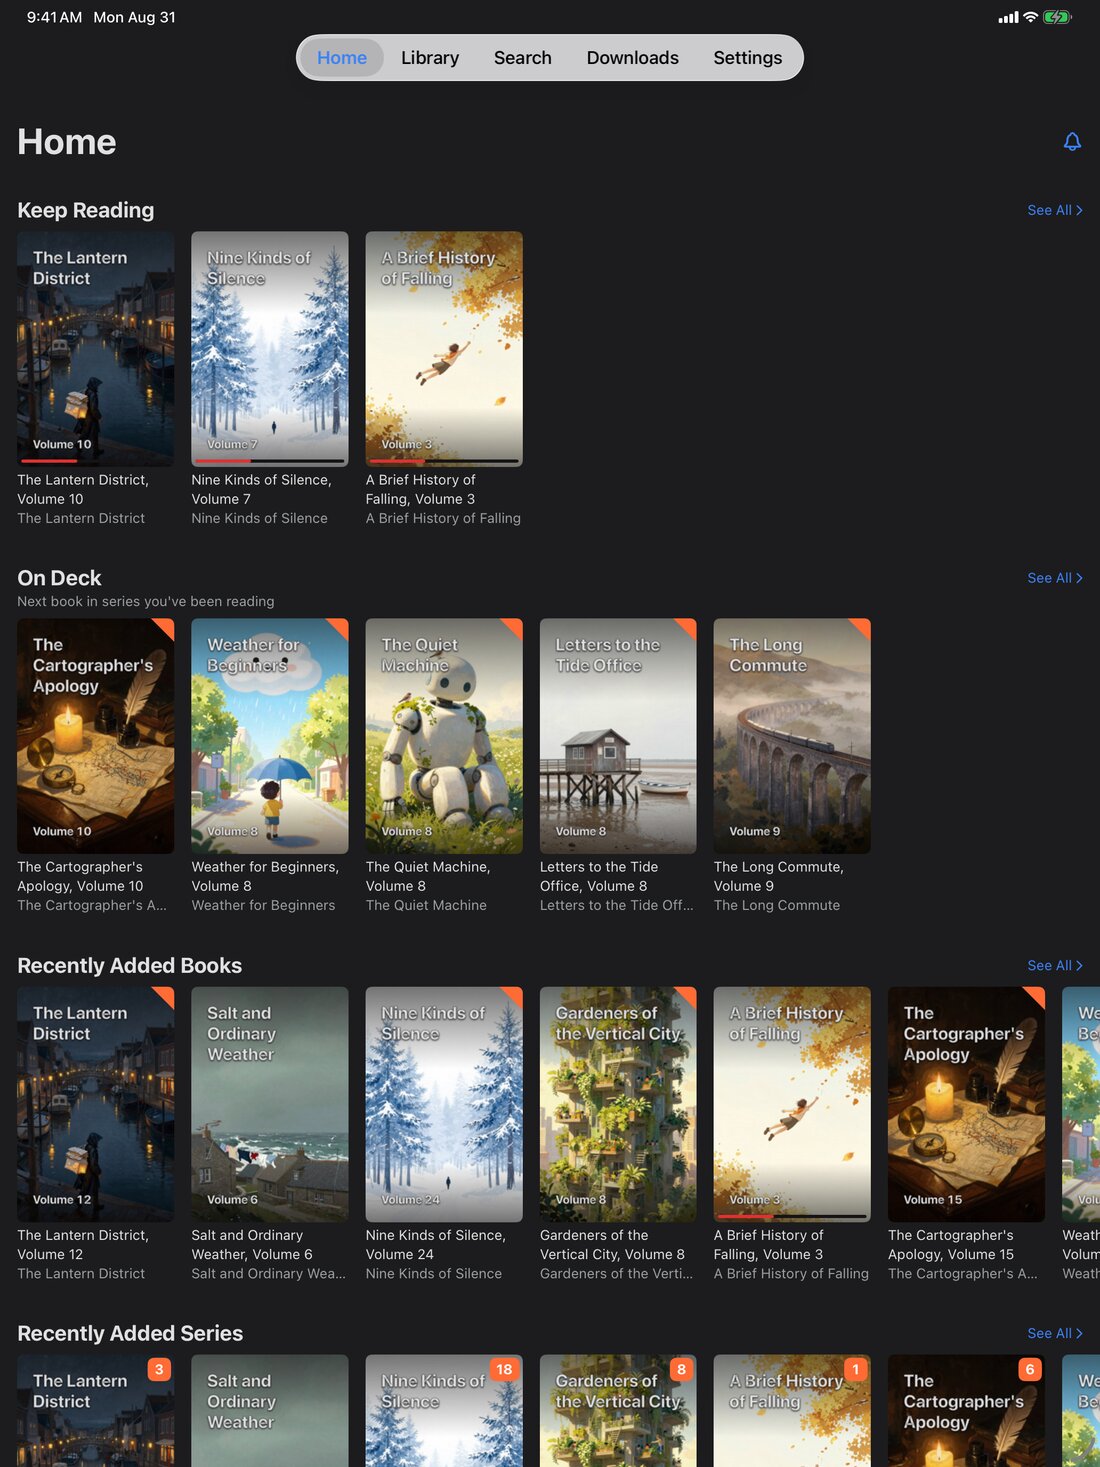Click unread corner marker on Gardeners of the Vertical City Volume 8

688,995
